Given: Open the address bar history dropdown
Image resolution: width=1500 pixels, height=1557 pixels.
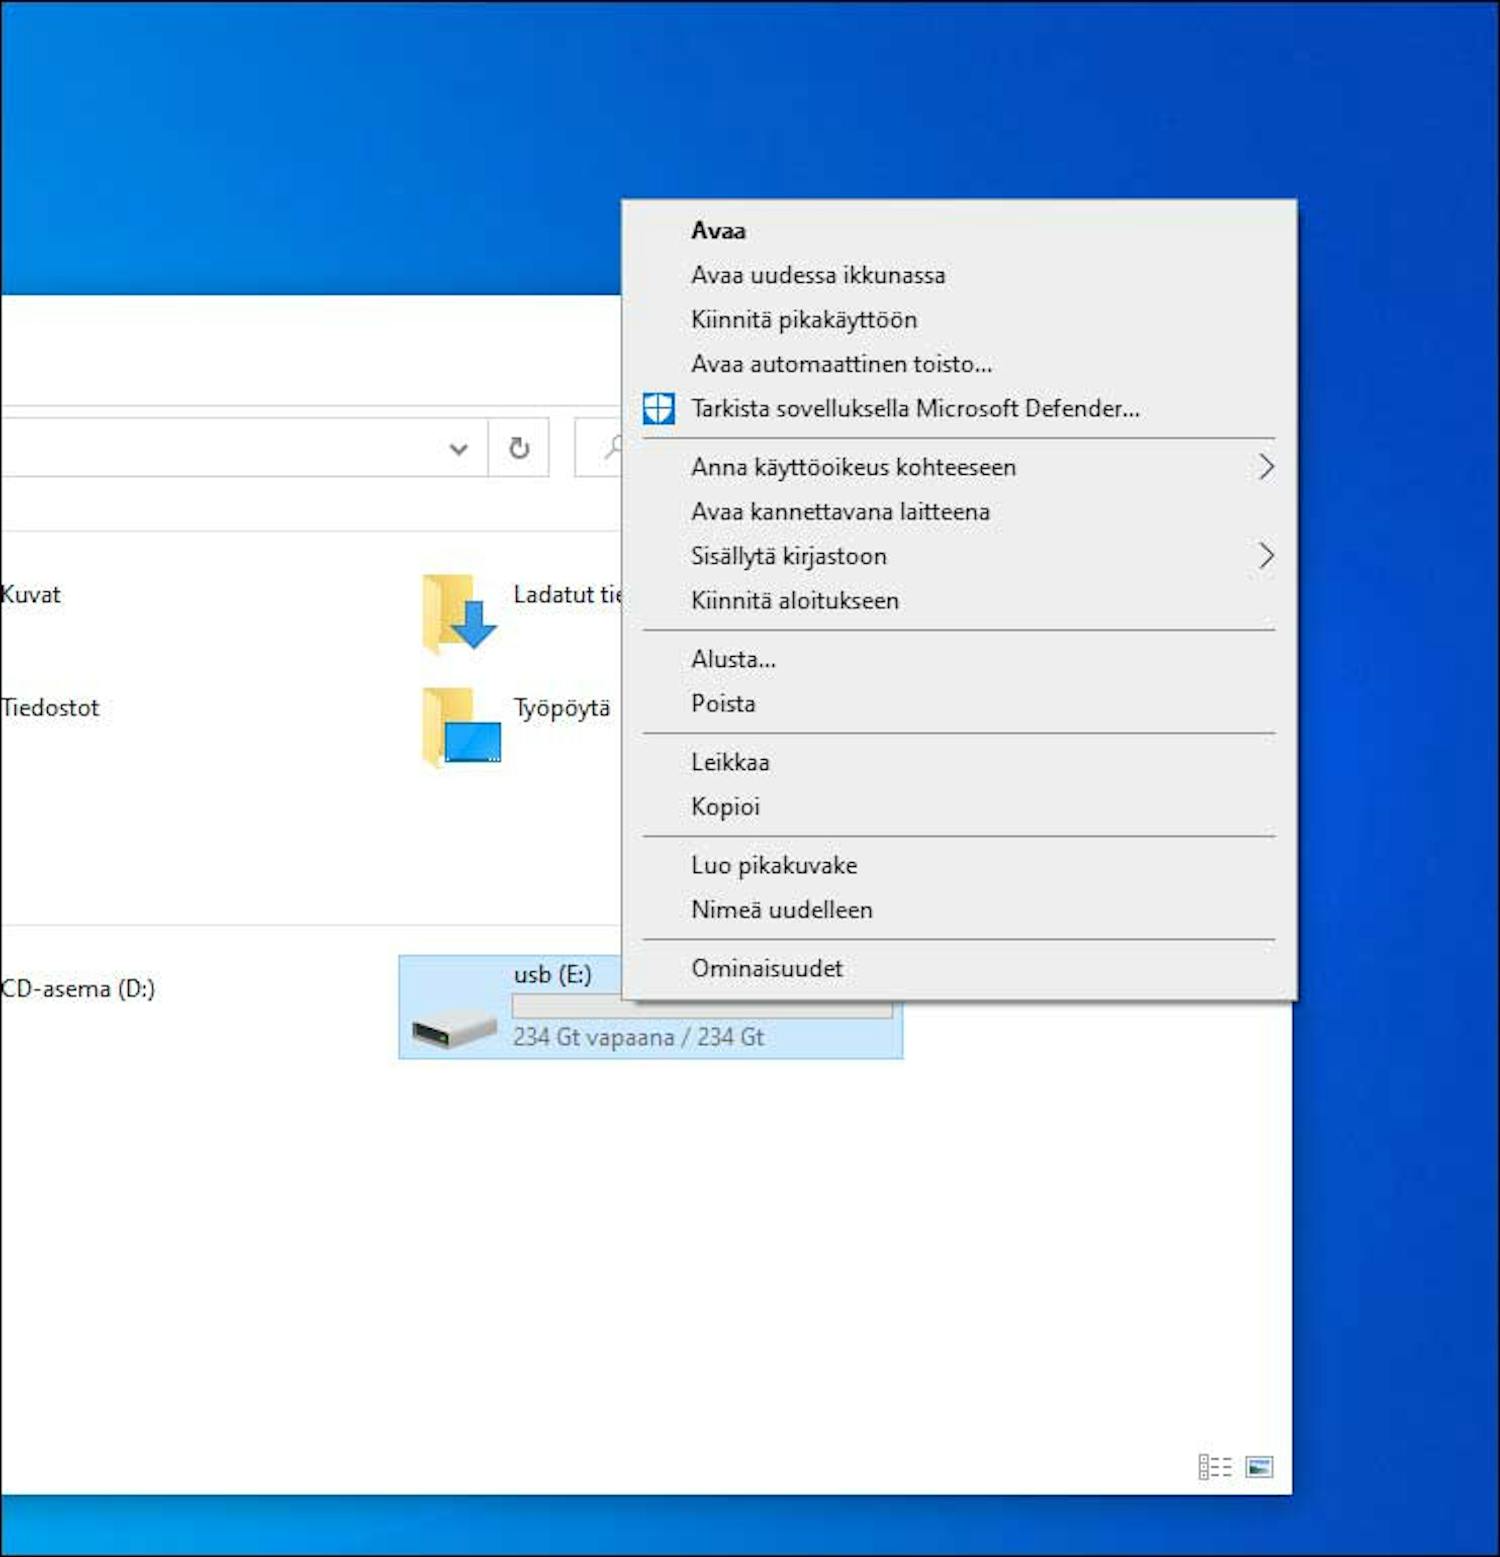Looking at the screenshot, I should (x=458, y=448).
